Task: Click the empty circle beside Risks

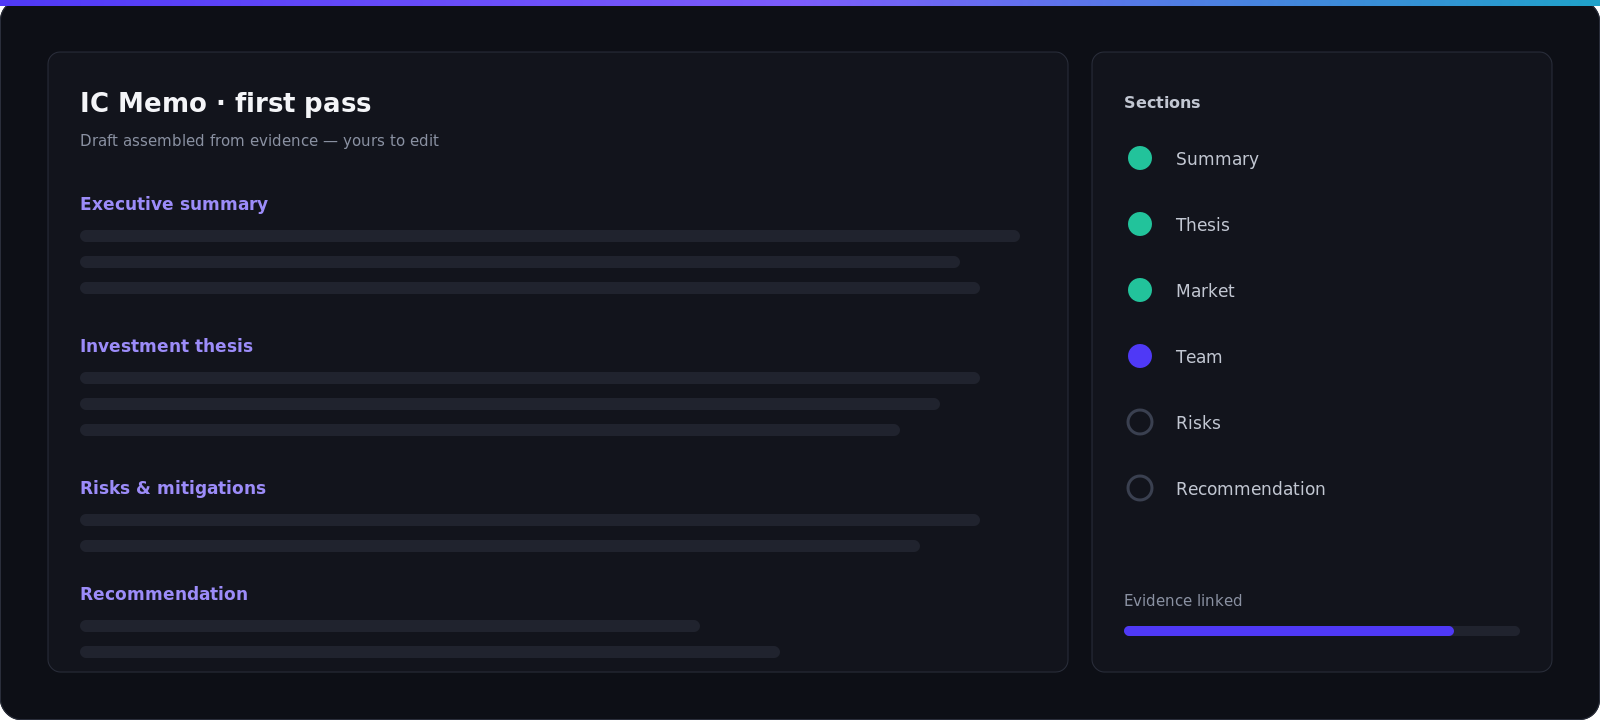Action: [x=1140, y=422]
